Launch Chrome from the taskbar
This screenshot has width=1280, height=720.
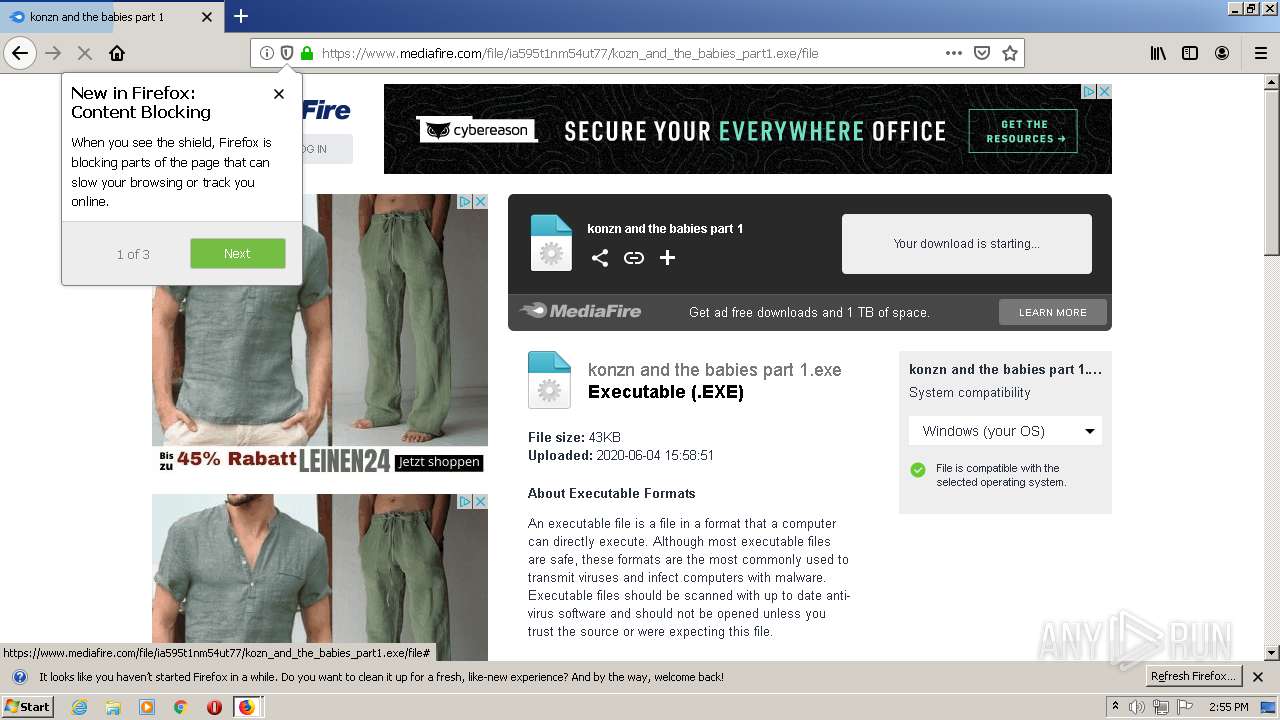(181, 707)
